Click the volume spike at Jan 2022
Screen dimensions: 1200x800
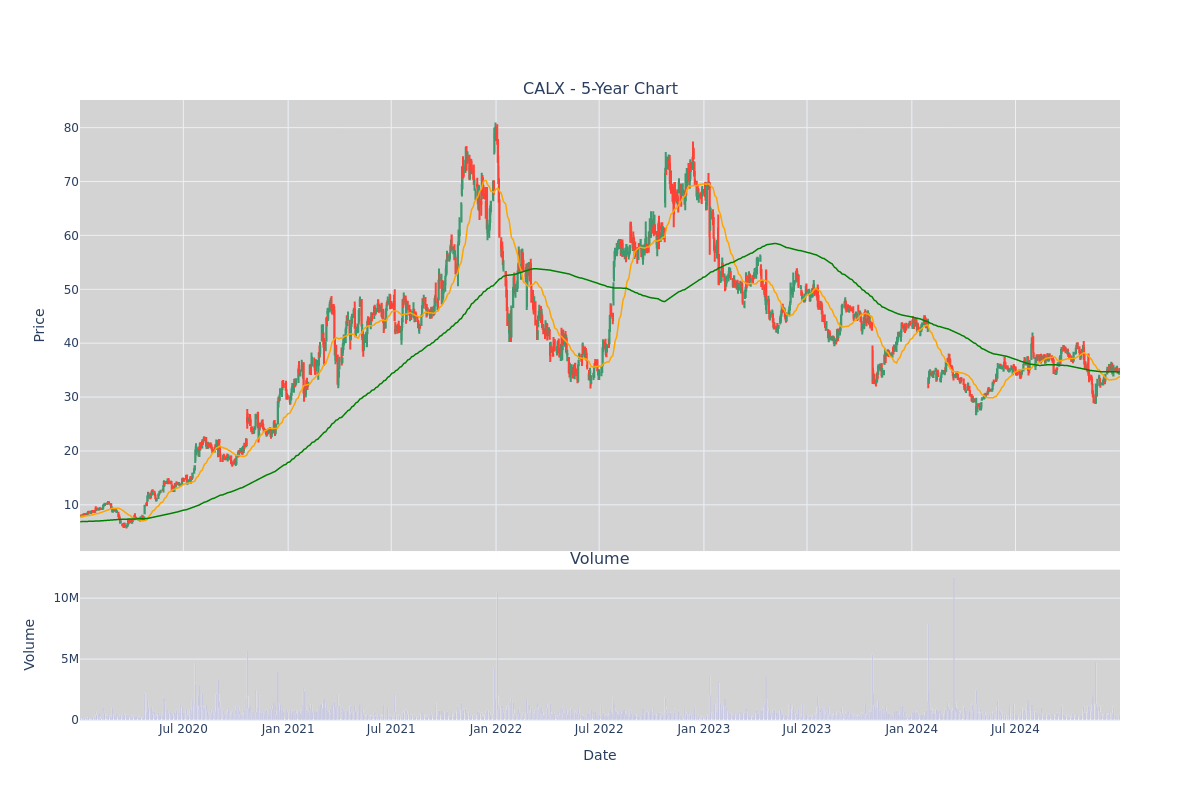coord(498,656)
